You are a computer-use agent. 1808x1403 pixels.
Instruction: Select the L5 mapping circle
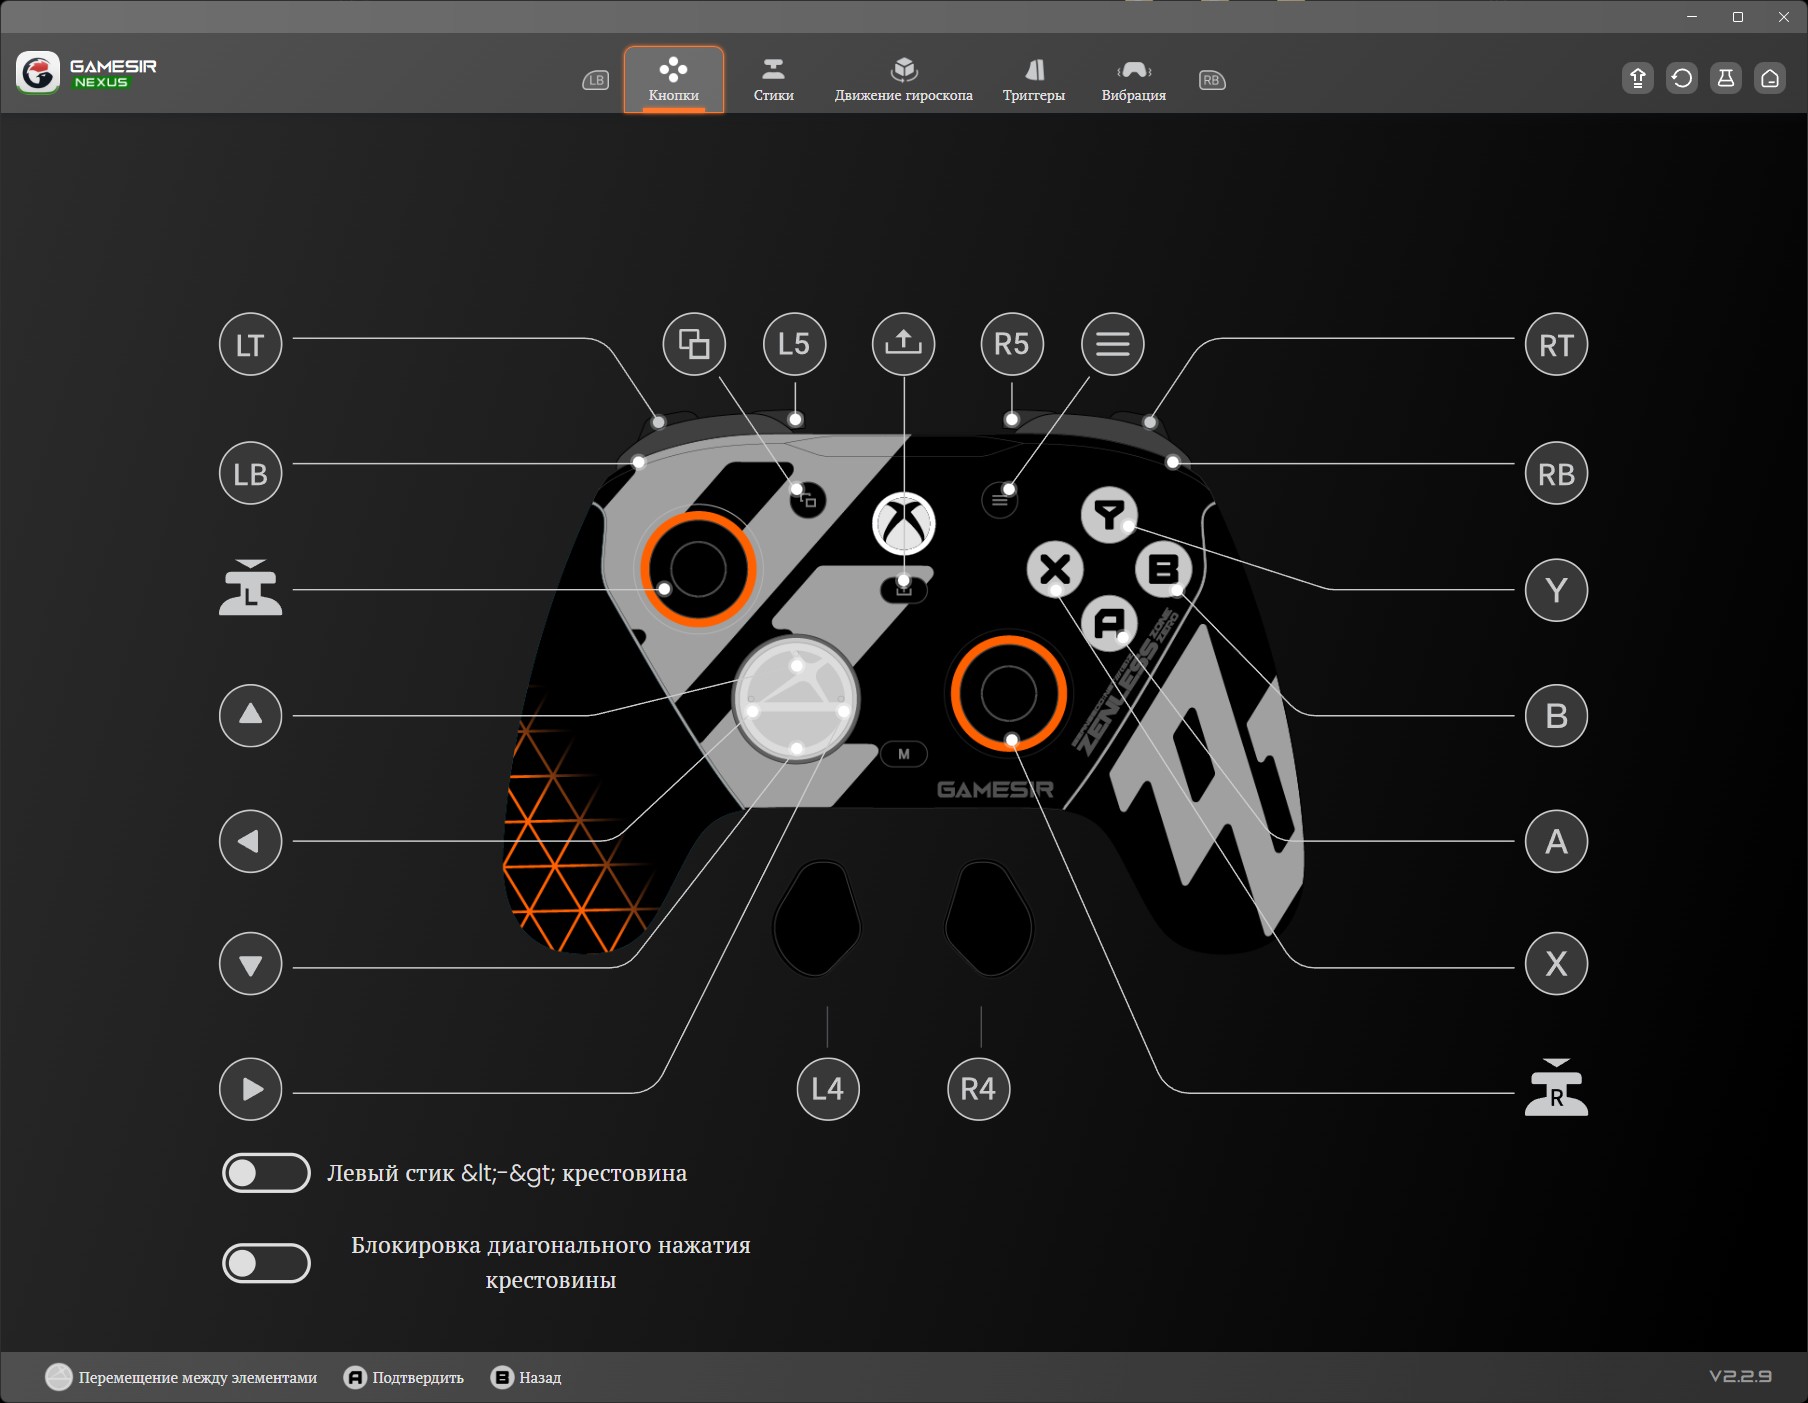tap(794, 344)
